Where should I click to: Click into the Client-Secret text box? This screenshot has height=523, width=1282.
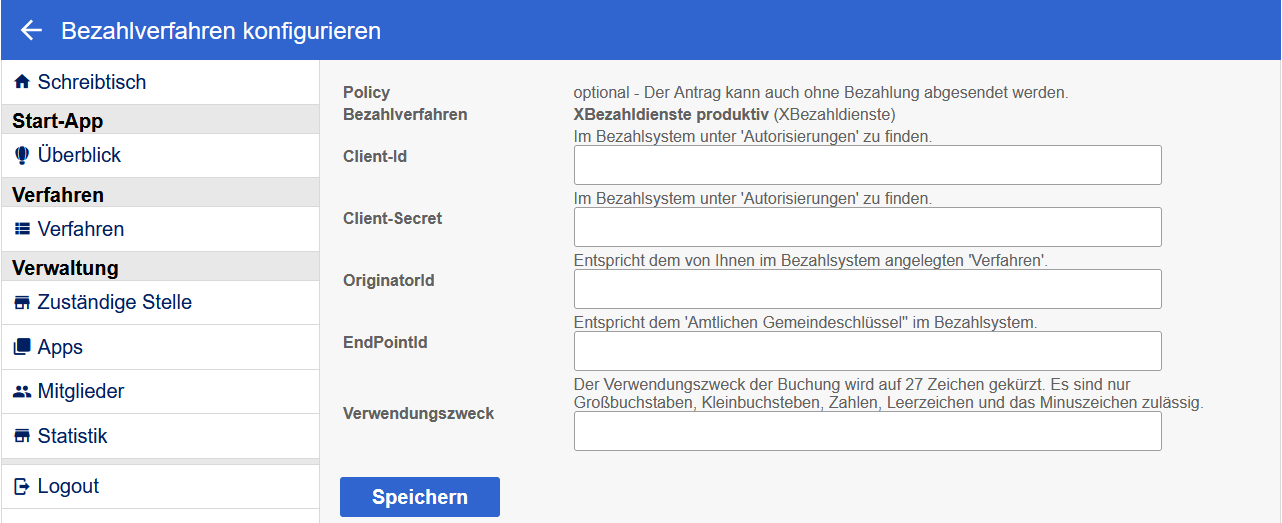pos(867,227)
